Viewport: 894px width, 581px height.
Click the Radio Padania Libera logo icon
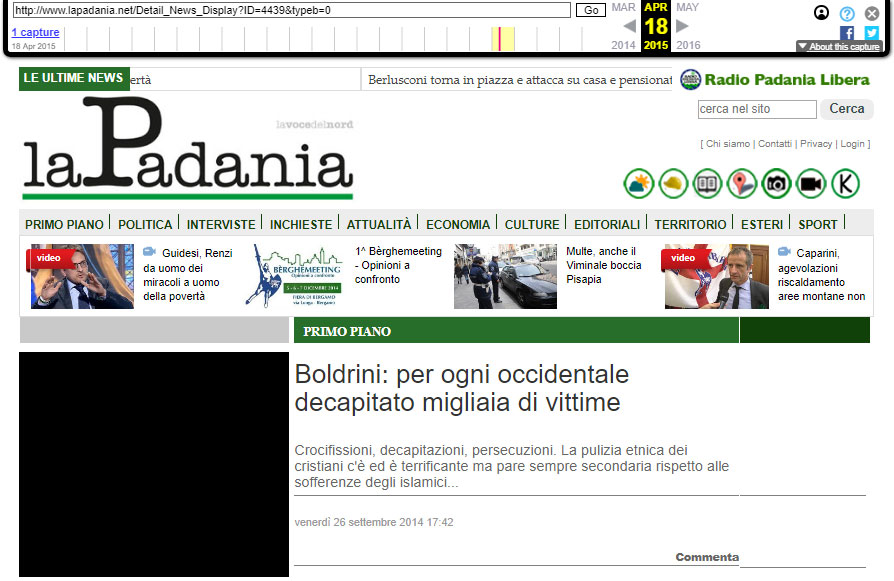(x=690, y=79)
